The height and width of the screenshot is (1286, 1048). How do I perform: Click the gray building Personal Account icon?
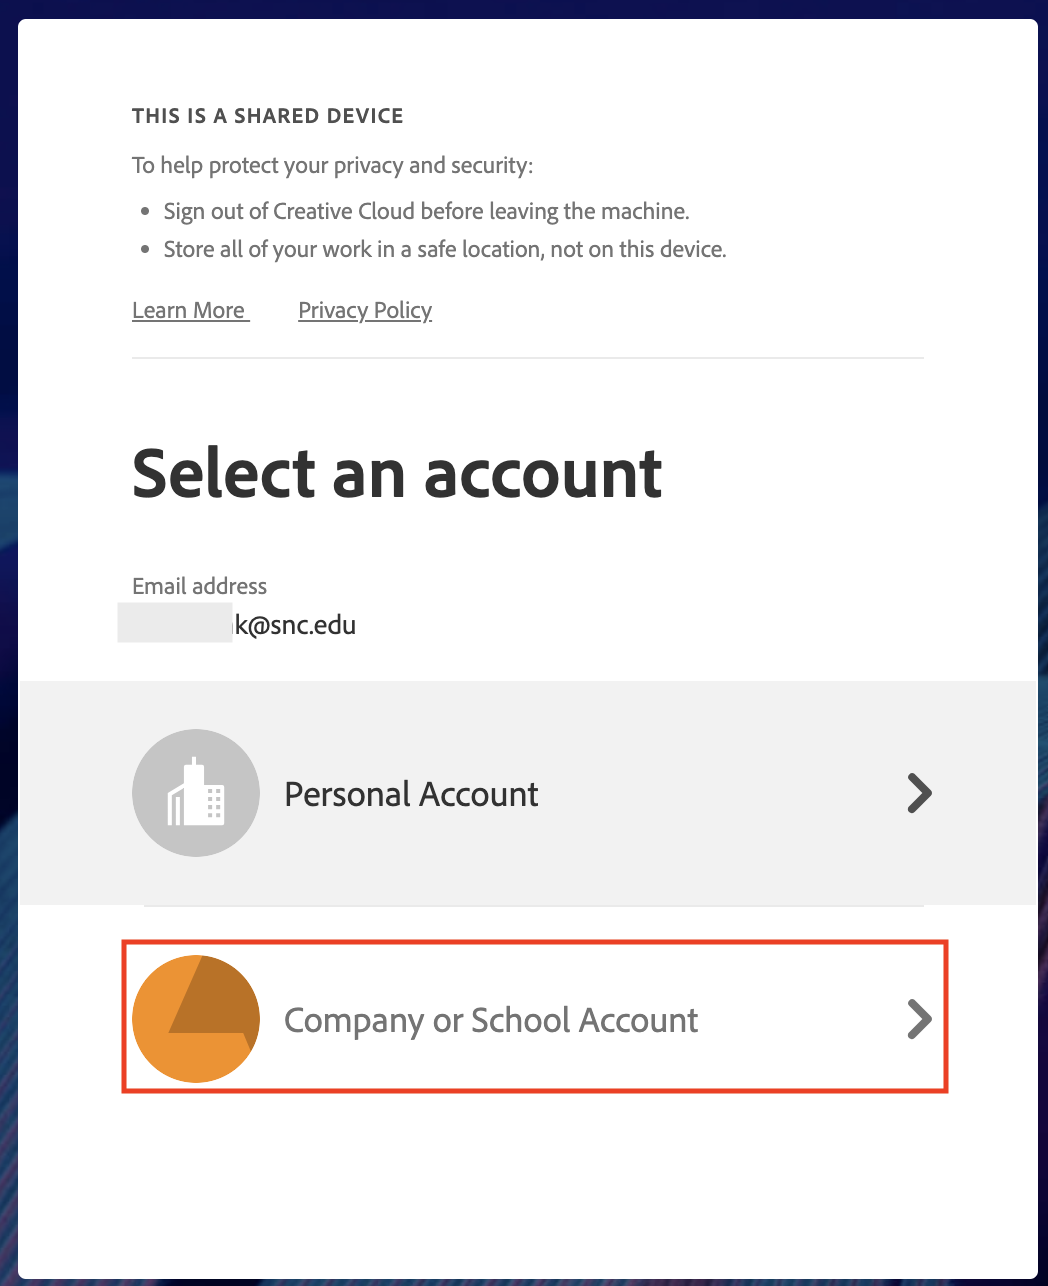196,793
